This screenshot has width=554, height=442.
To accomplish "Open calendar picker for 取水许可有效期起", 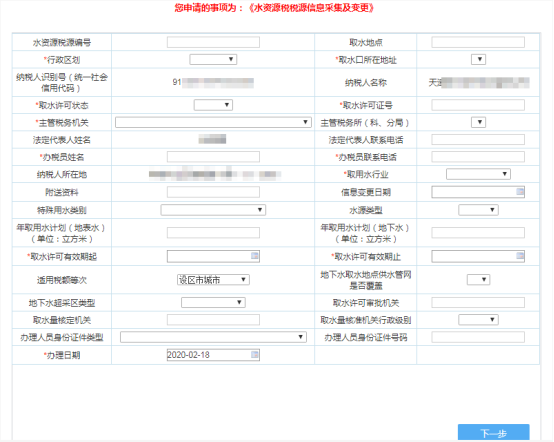I will 255,256.
